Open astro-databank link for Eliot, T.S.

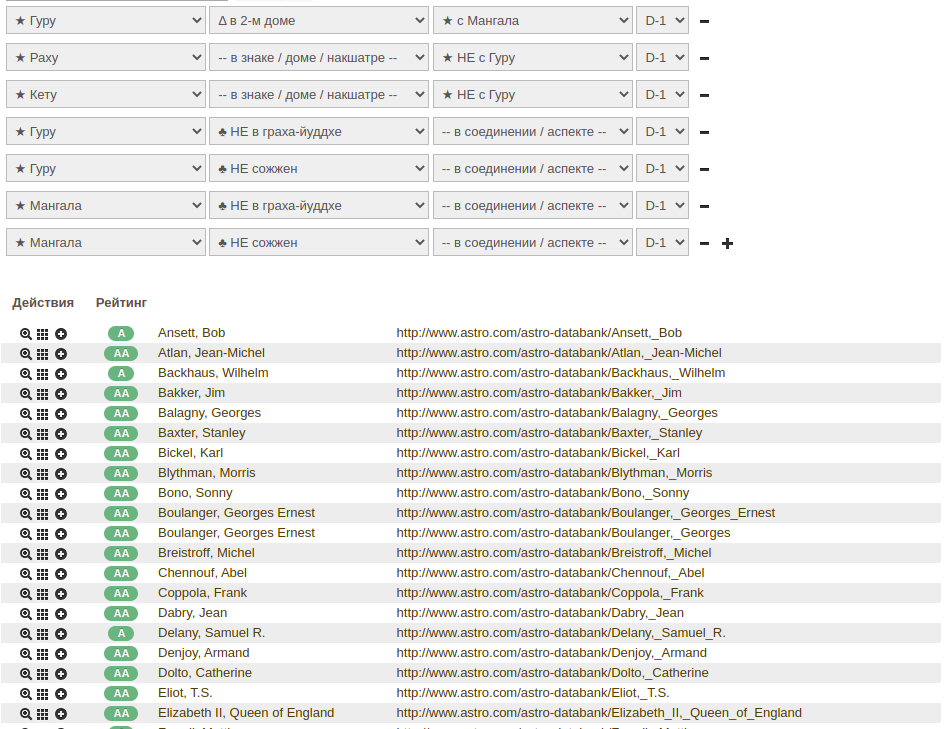533,693
